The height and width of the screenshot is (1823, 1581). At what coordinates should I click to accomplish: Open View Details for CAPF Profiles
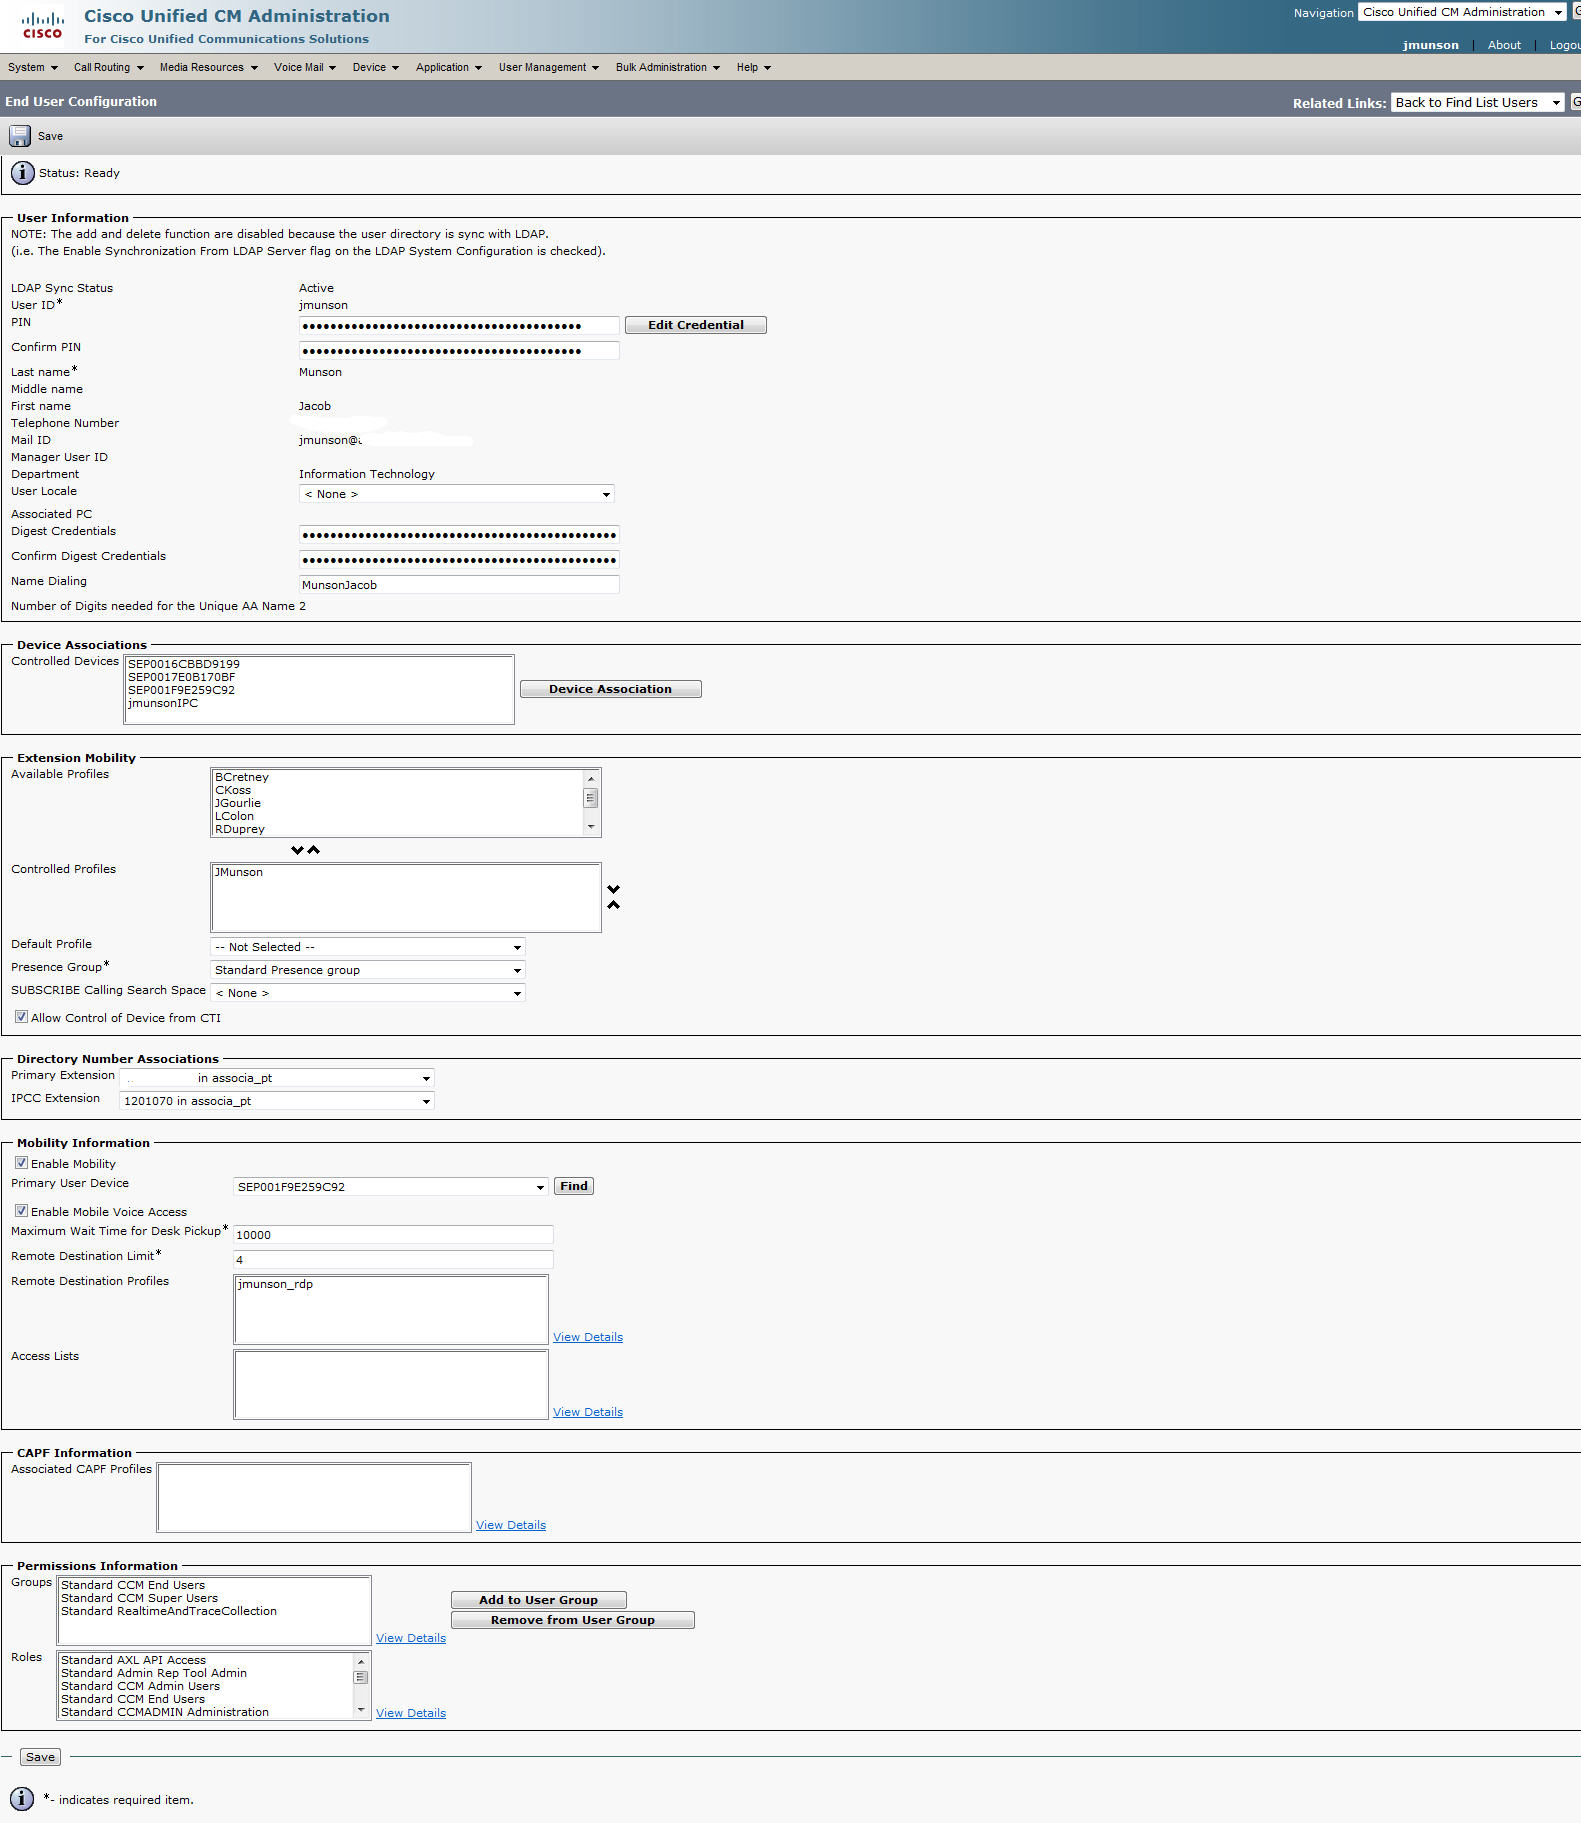point(511,1525)
